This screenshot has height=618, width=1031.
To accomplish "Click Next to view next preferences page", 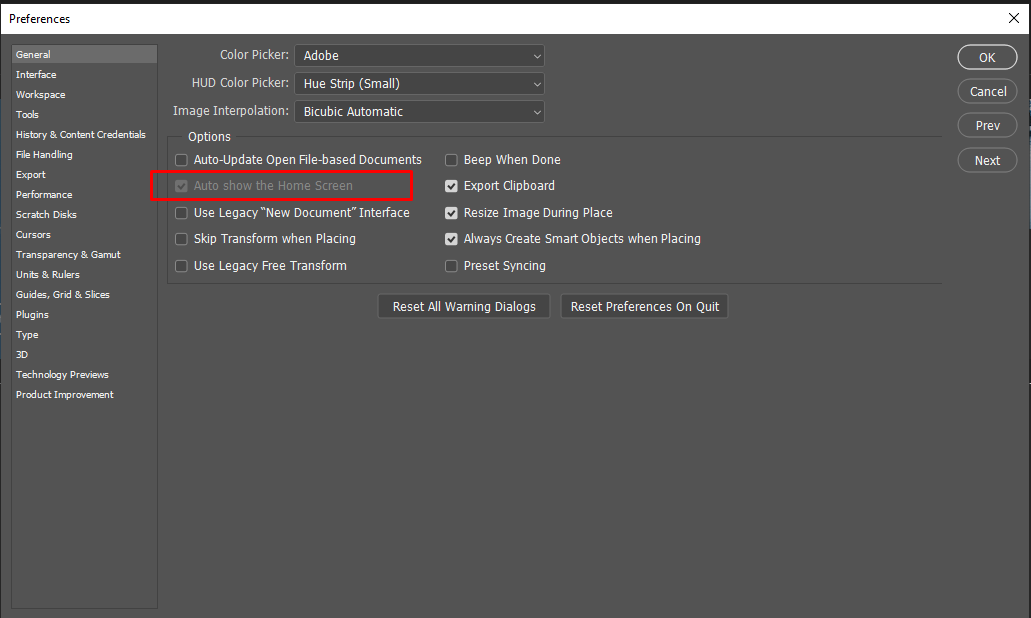I will pos(986,160).
